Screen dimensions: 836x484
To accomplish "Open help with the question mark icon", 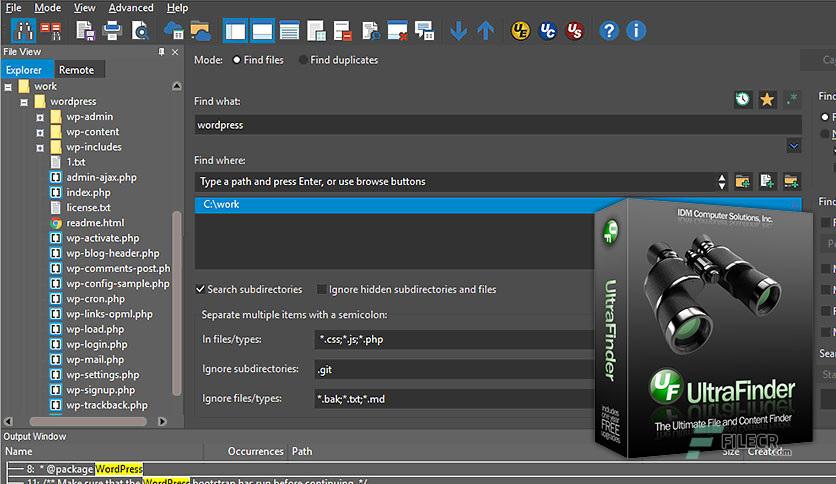I will pos(608,31).
